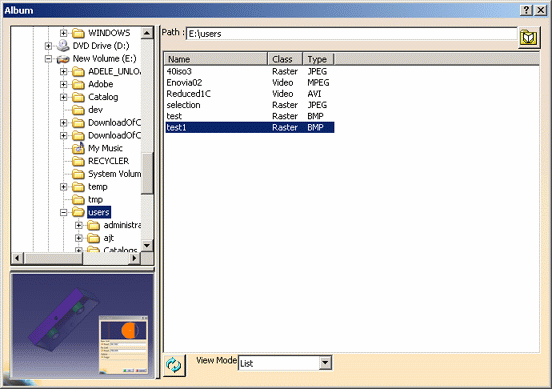This screenshot has width=552, height=389.
Task: Click the administra folder icon
Action: pos(93,225)
